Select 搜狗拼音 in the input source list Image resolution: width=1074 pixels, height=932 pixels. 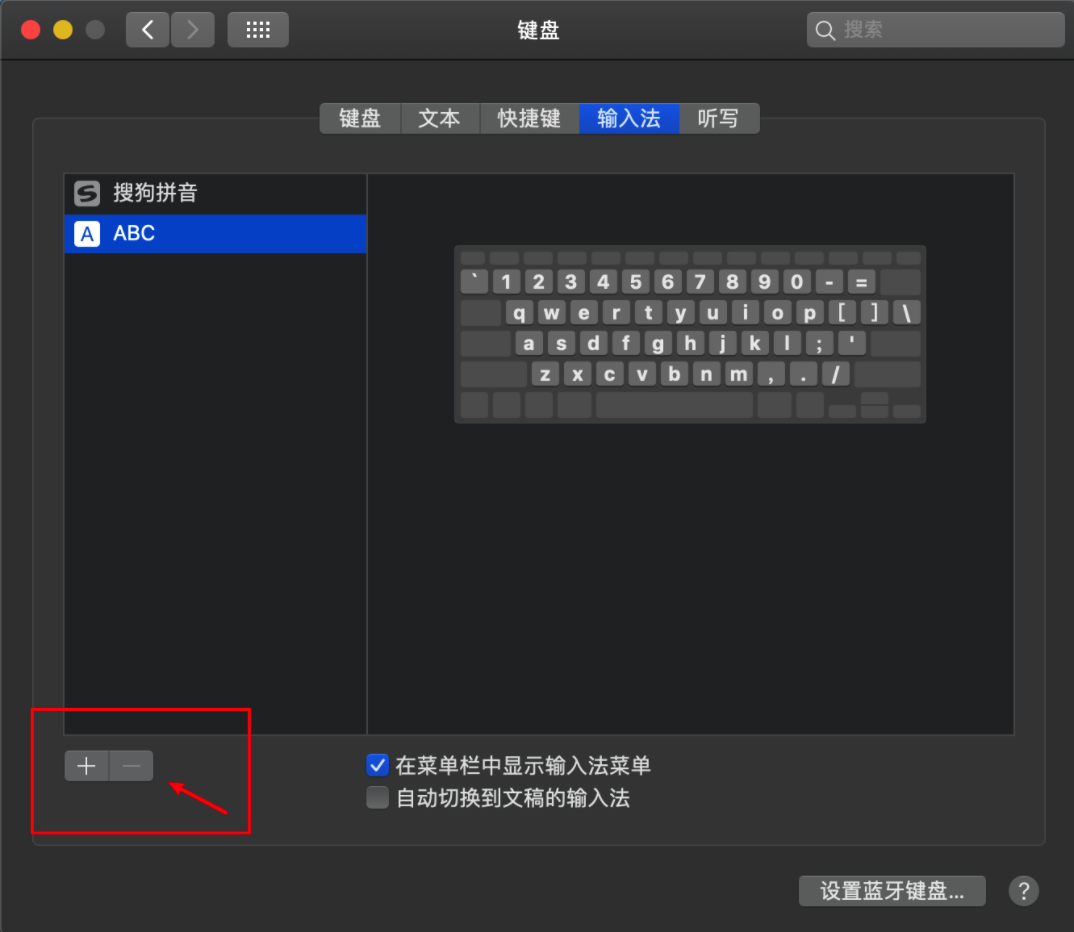(x=155, y=193)
